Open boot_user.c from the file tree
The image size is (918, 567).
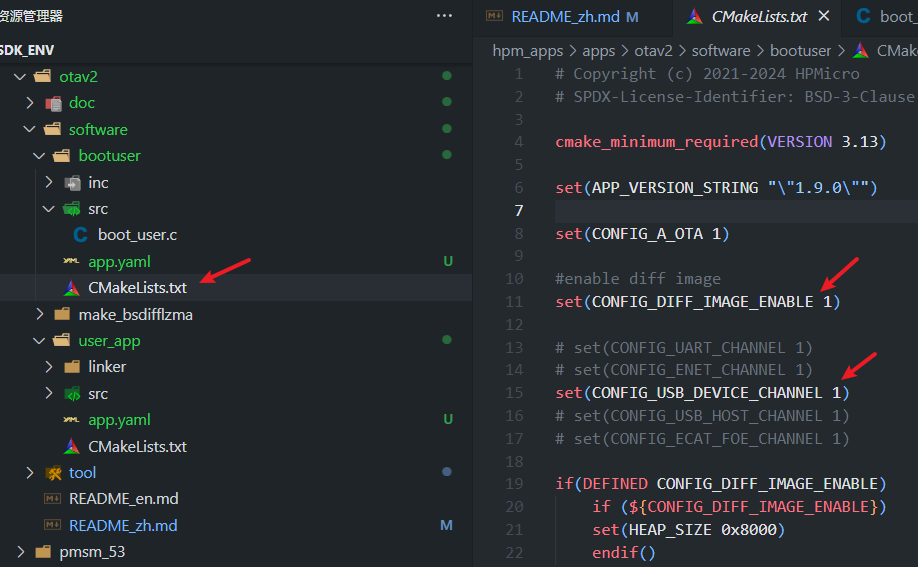pyautogui.click(x=137, y=235)
